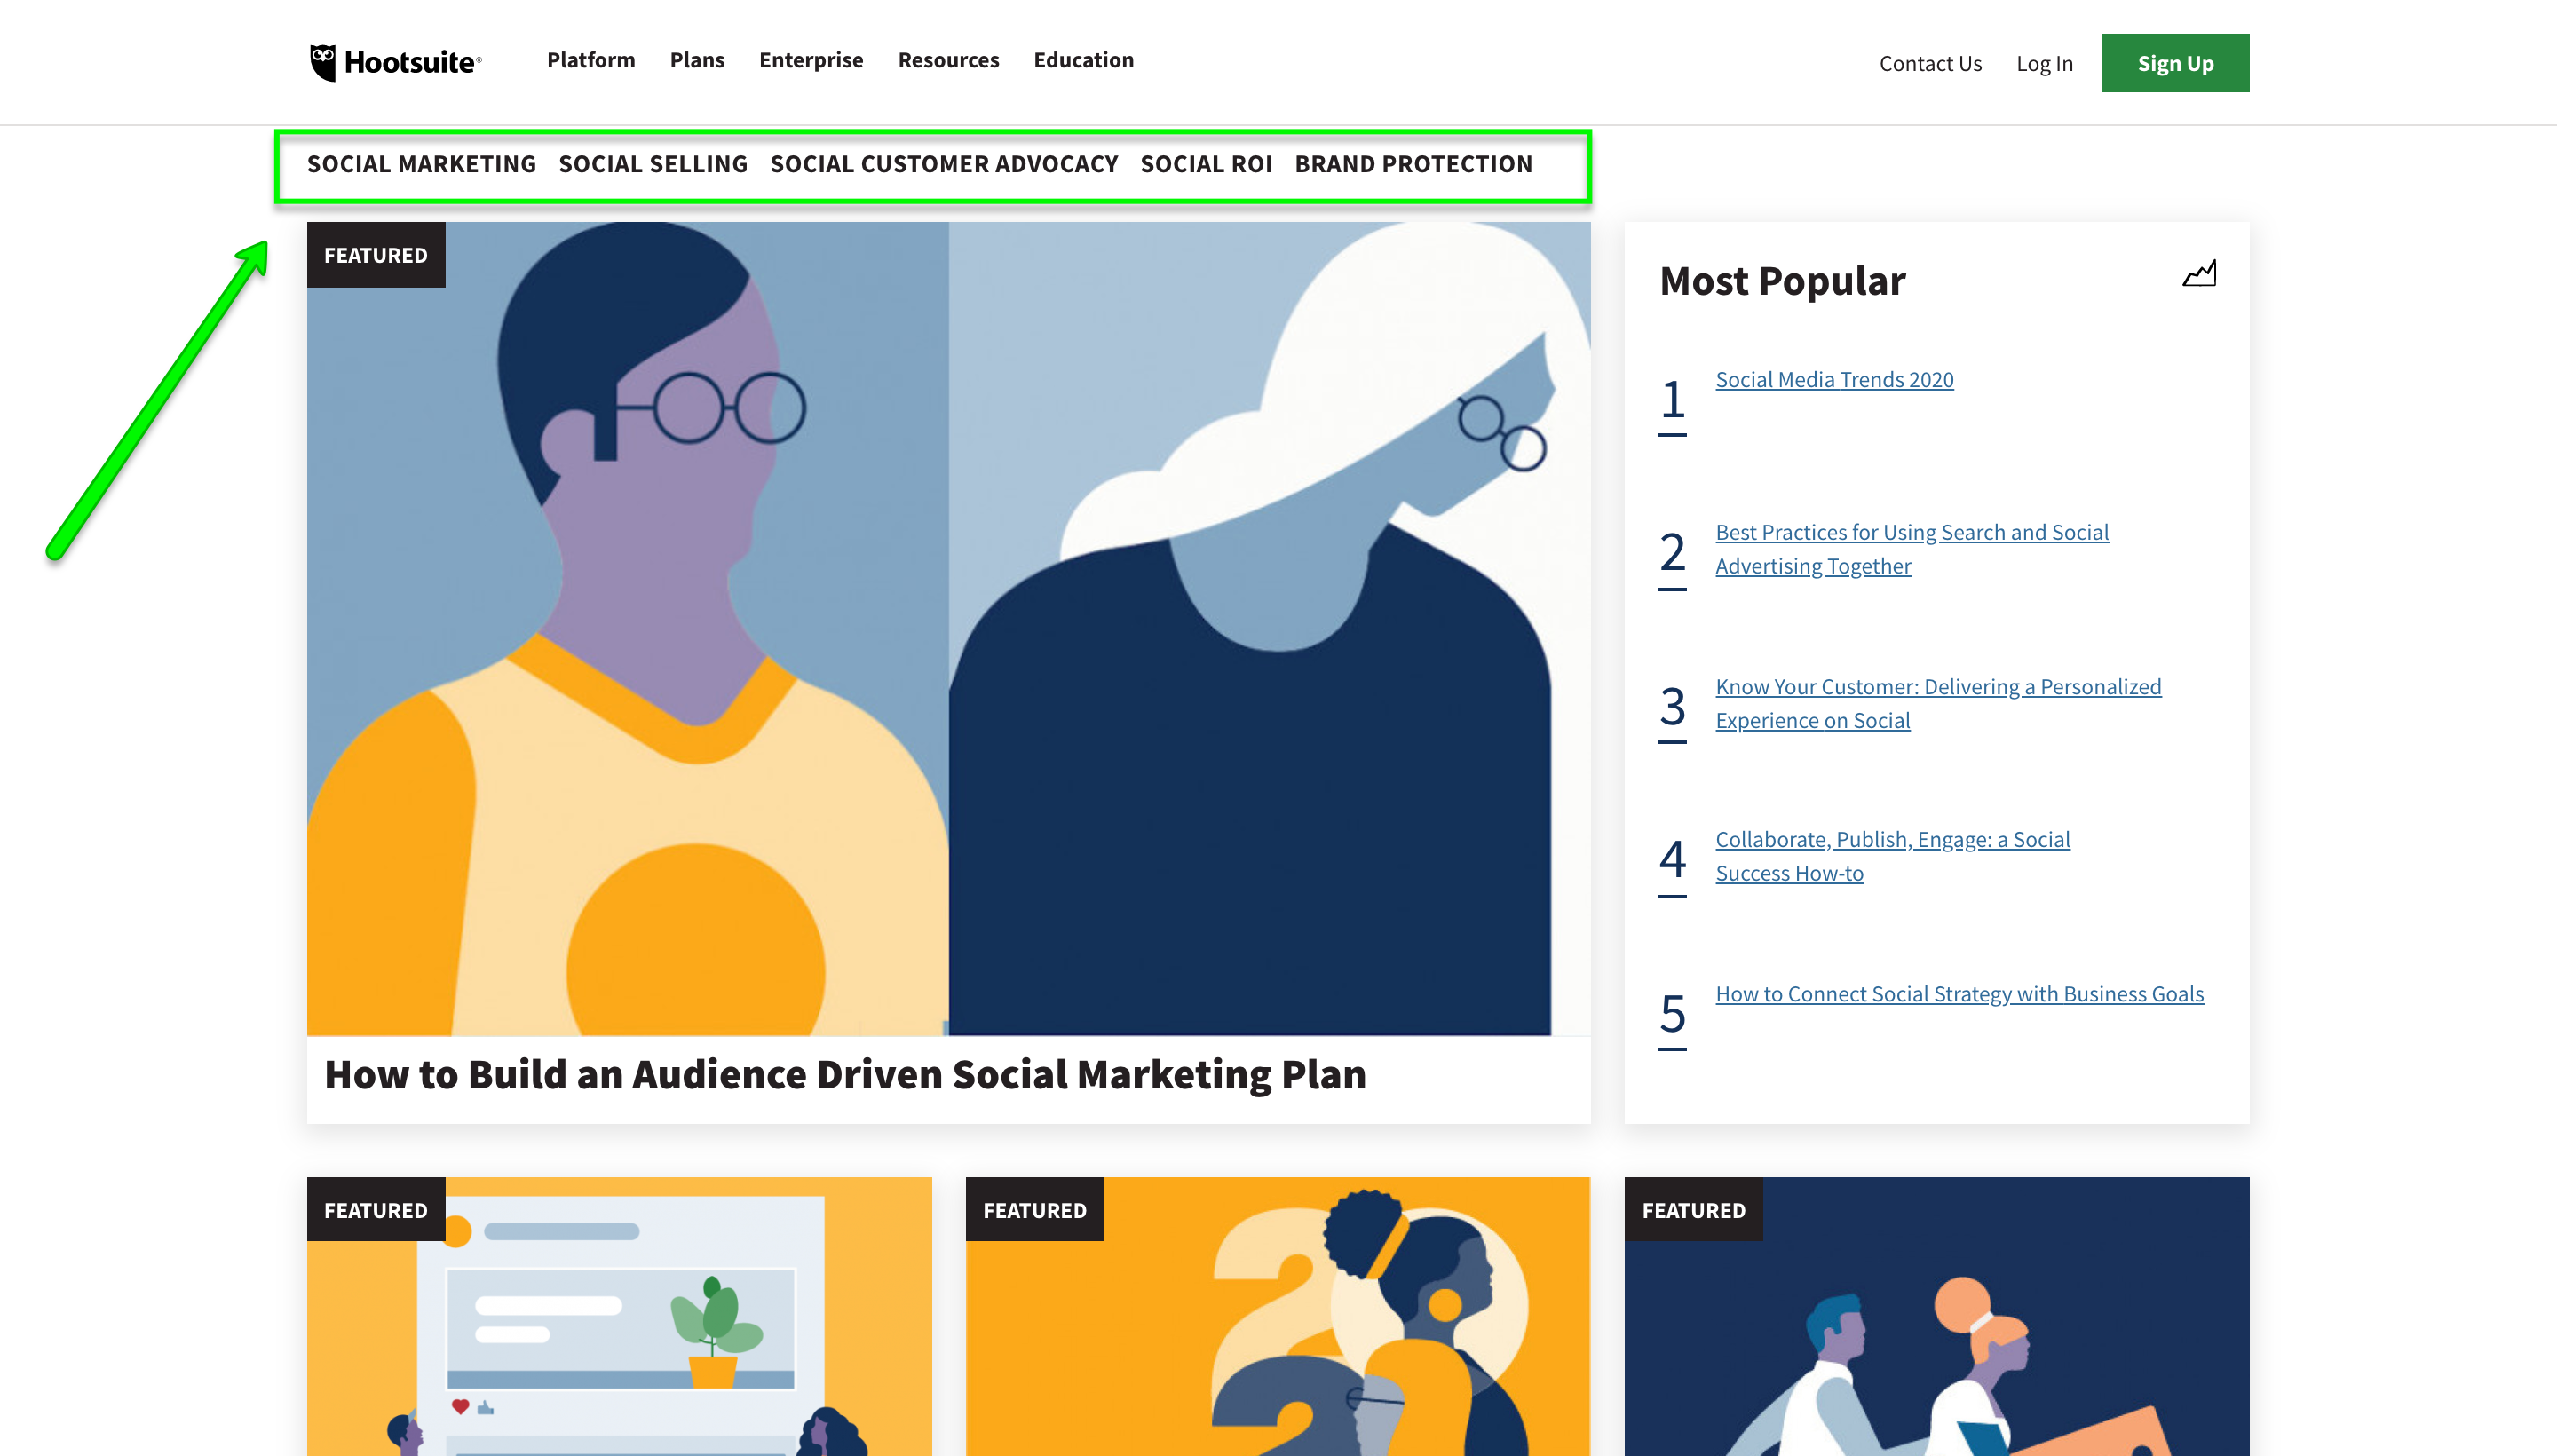This screenshot has height=1456, width=2557.
Task: Click the Log In link
Action: (x=2044, y=63)
